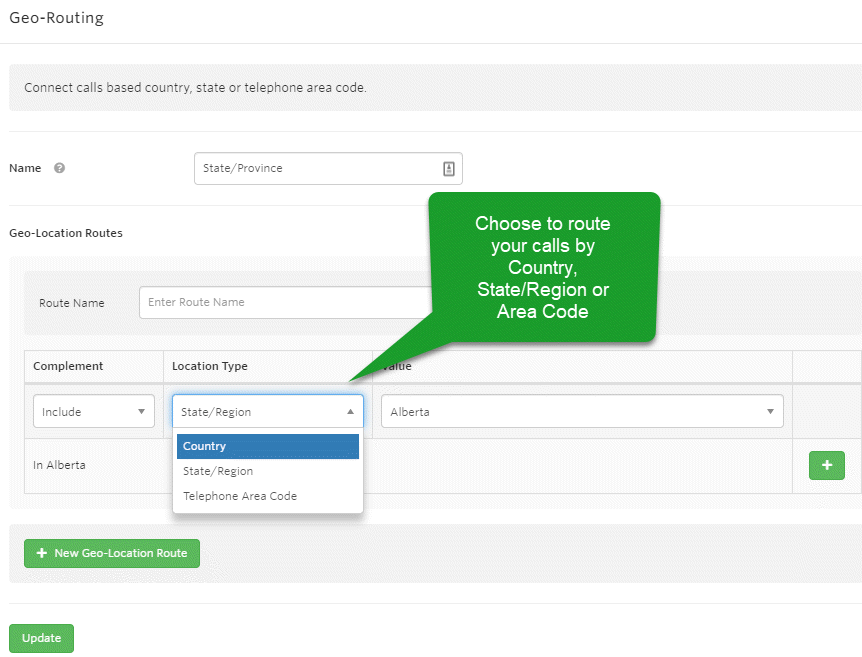
Task: Open the Alberta value dropdown
Action: point(582,411)
